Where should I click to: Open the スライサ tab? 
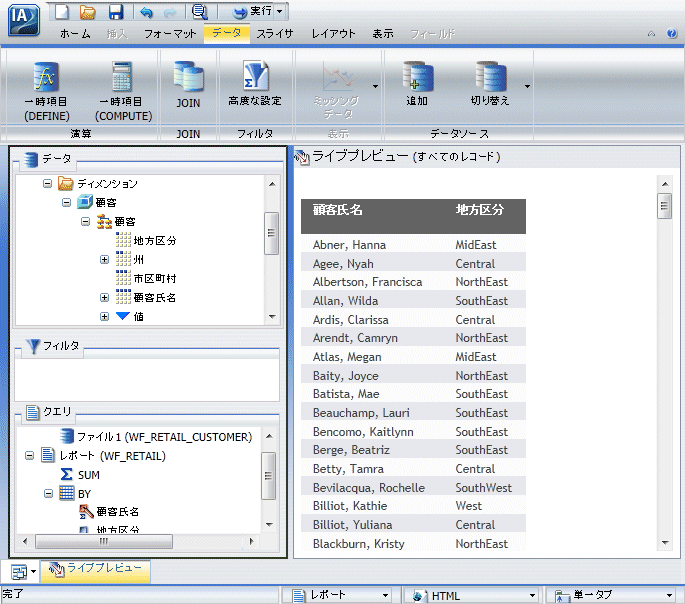click(275, 34)
